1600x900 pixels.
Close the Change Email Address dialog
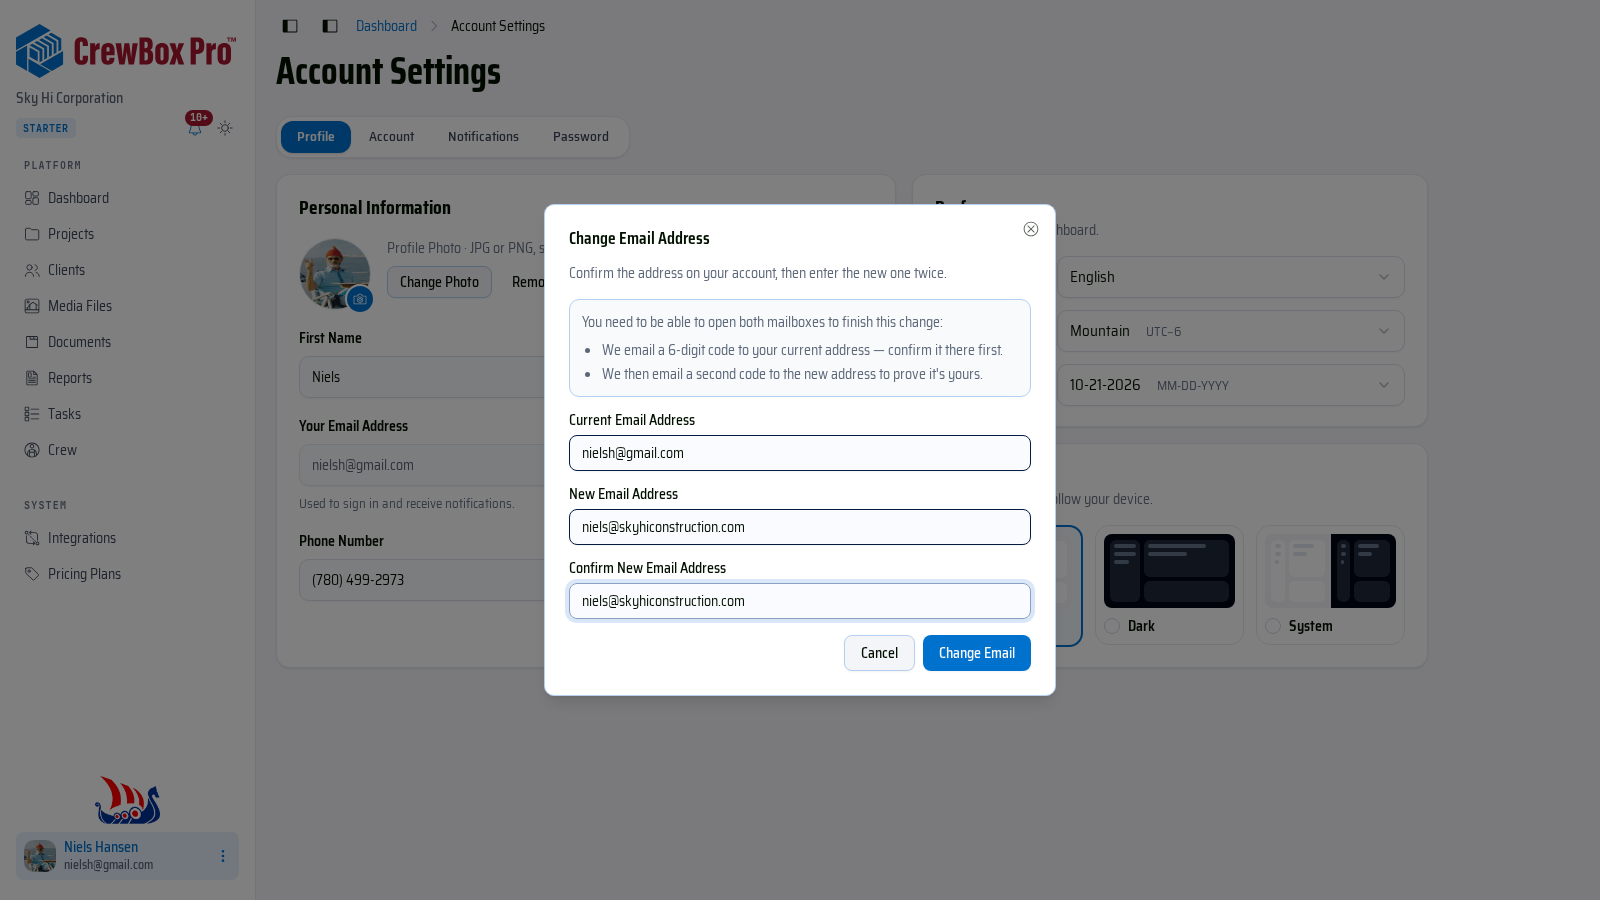click(1031, 229)
